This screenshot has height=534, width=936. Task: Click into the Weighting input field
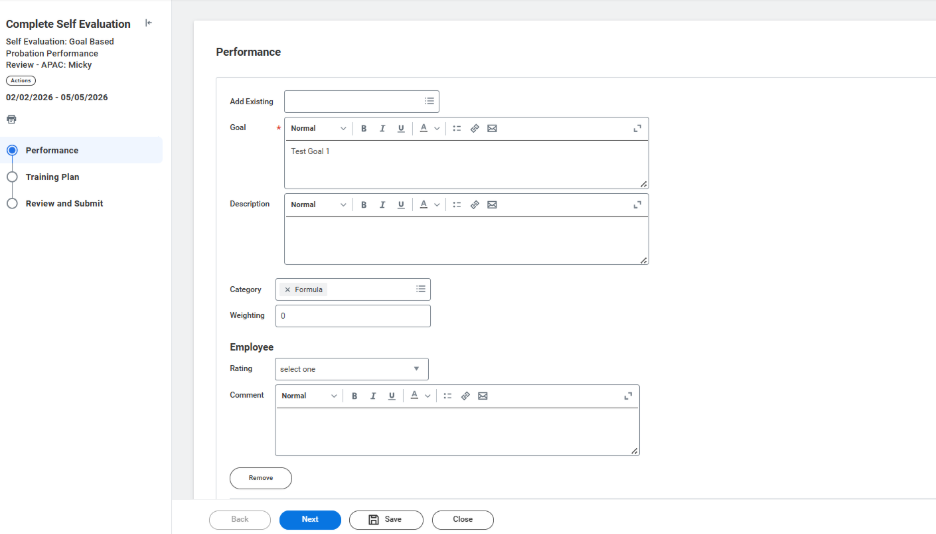coord(352,316)
